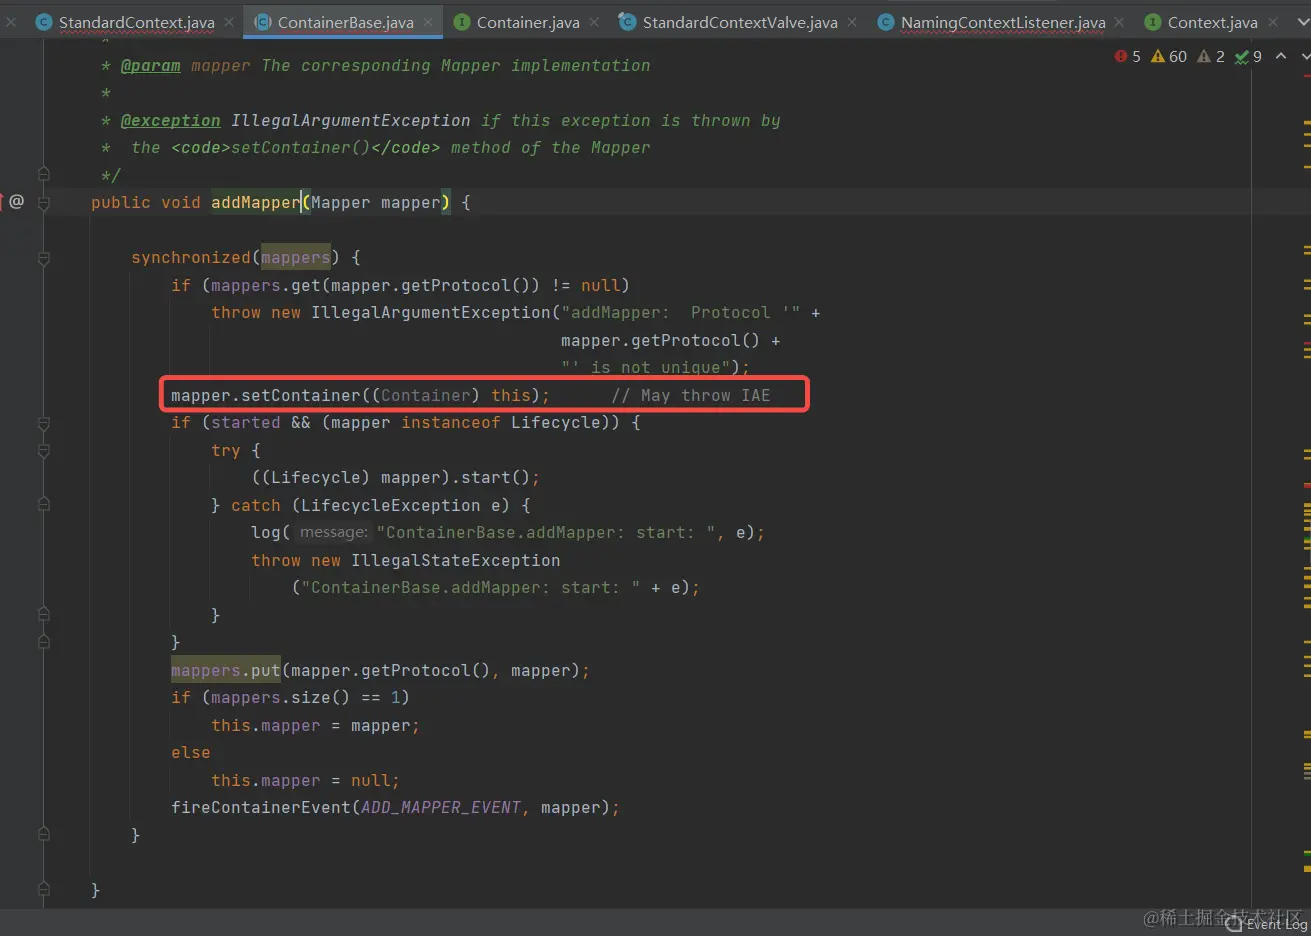Open the Event Log
Image resolution: width=1311 pixels, height=936 pixels.
(x=1266, y=924)
